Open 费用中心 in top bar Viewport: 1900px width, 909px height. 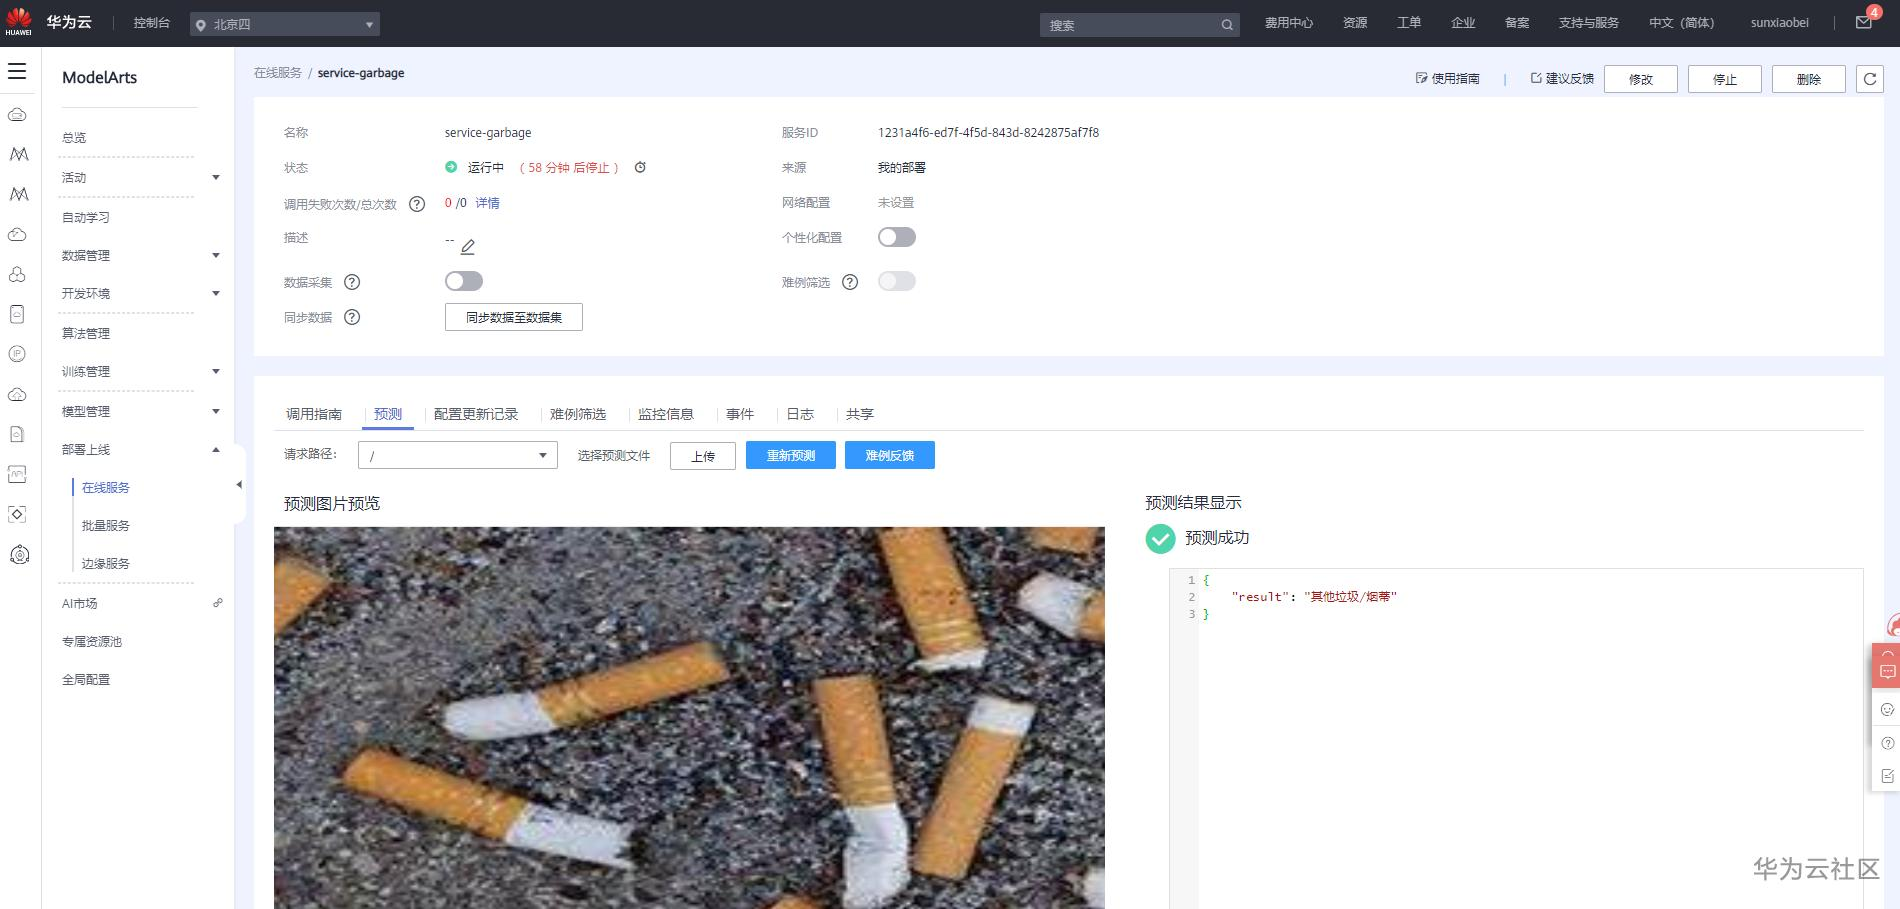pyautogui.click(x=1288, y=23)
